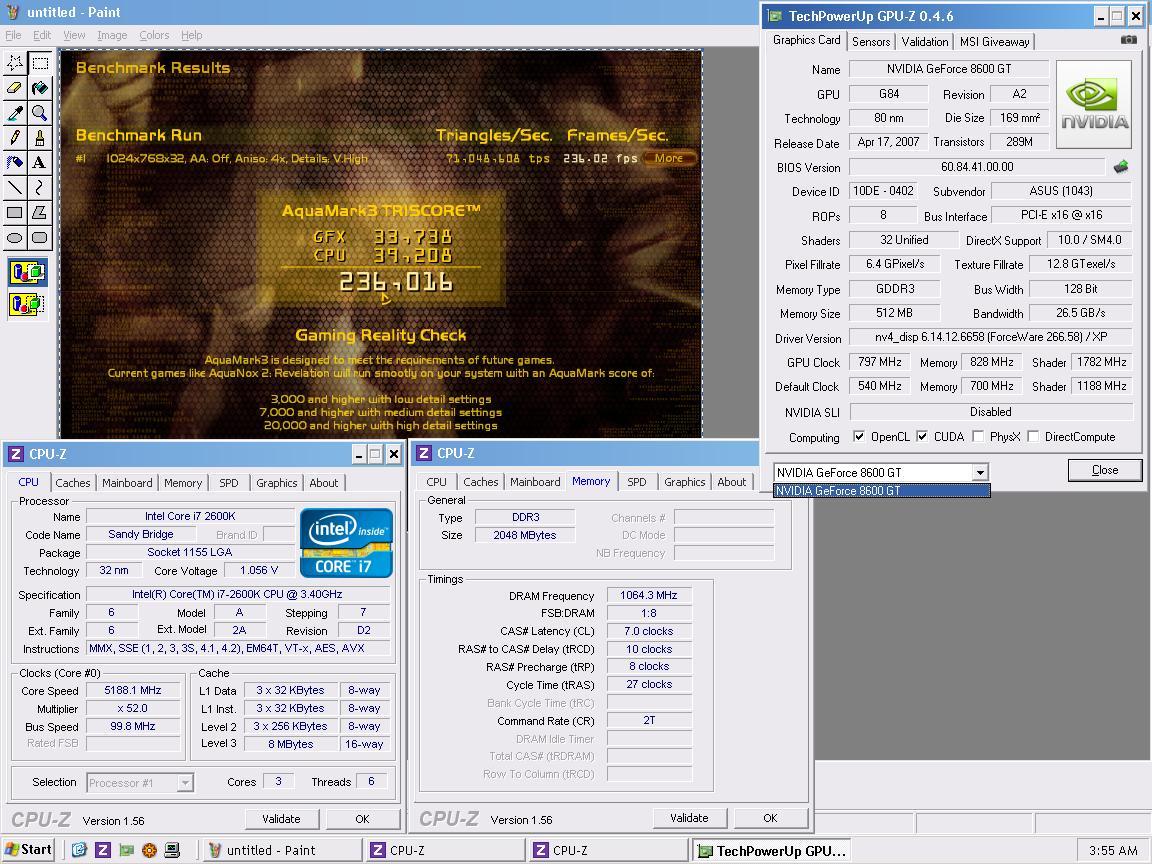Choose the Curve tool in Paint
This screenshot has height=864, width=1152.
click(x=40, y=188)
